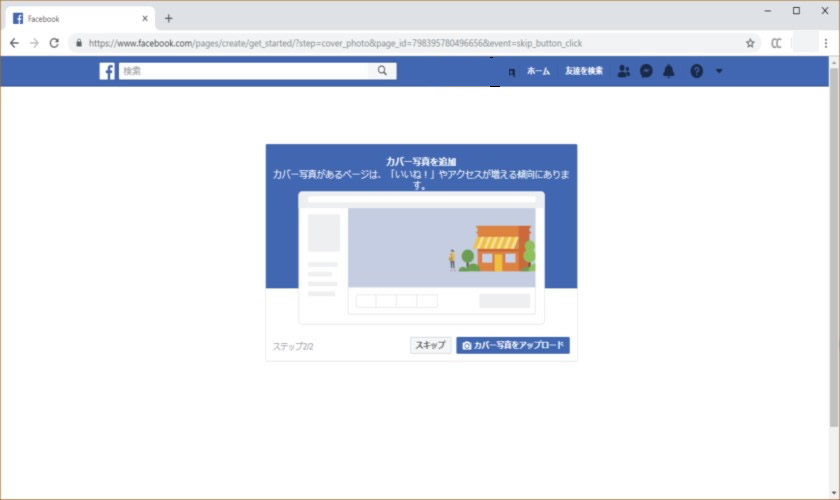This screenshot has height=500, width=840.
Task: Open the friend requests icon
Action: click(624, 71)
